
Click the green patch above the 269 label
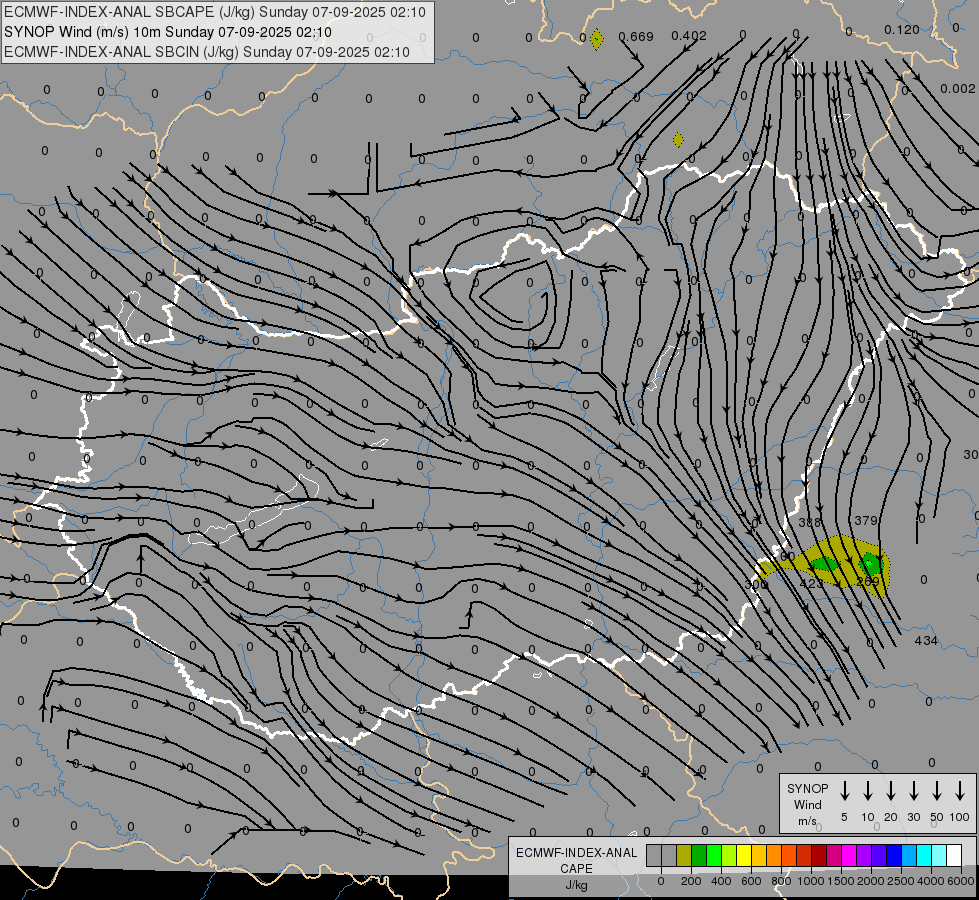[870, 563]
